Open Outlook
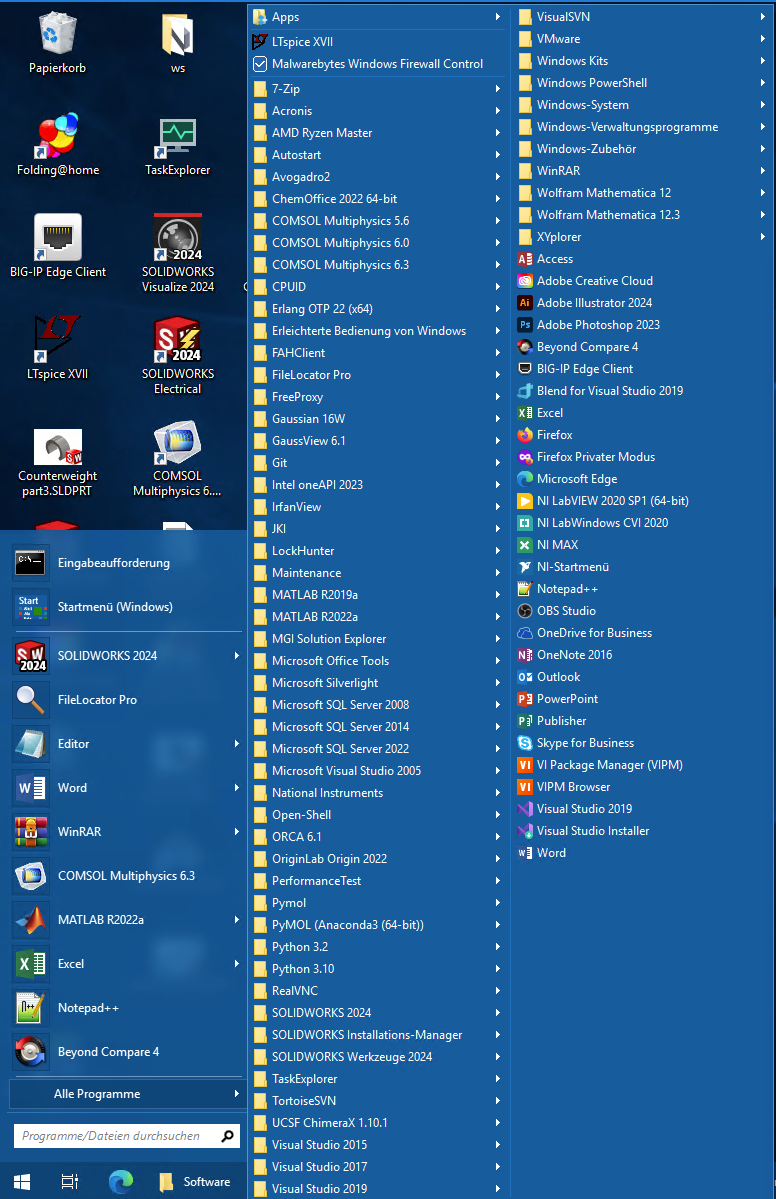Viewport: 776px width, 1199px height. (x=558, y=677)
